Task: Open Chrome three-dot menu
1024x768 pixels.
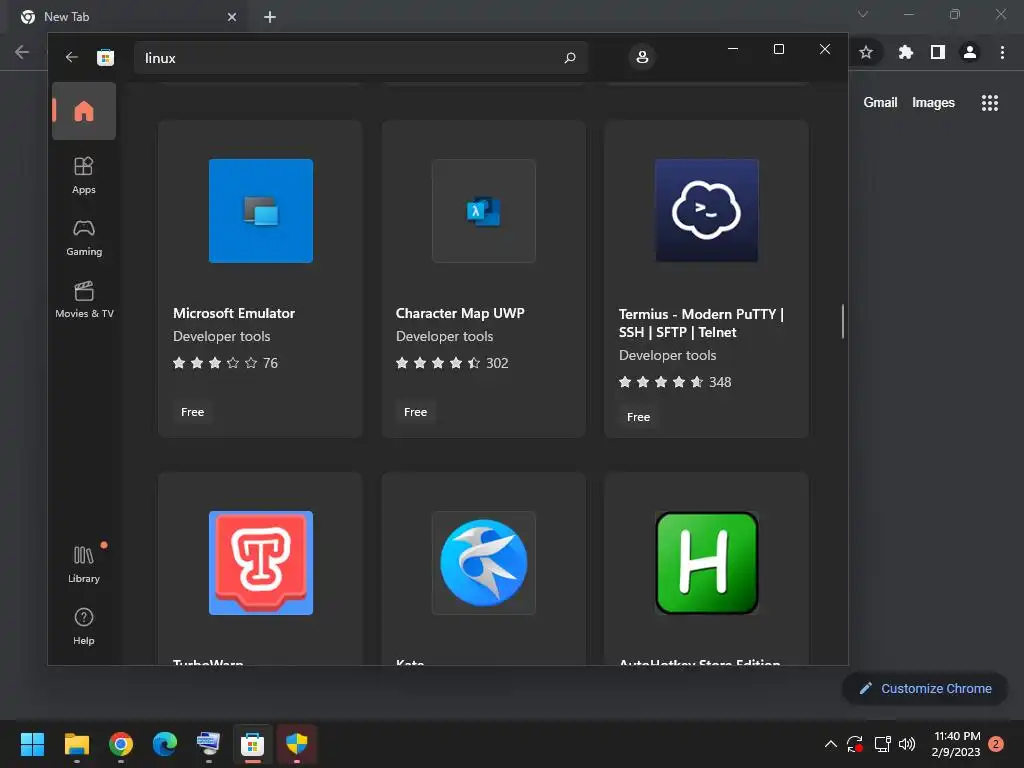Action: coord(1002,52)
